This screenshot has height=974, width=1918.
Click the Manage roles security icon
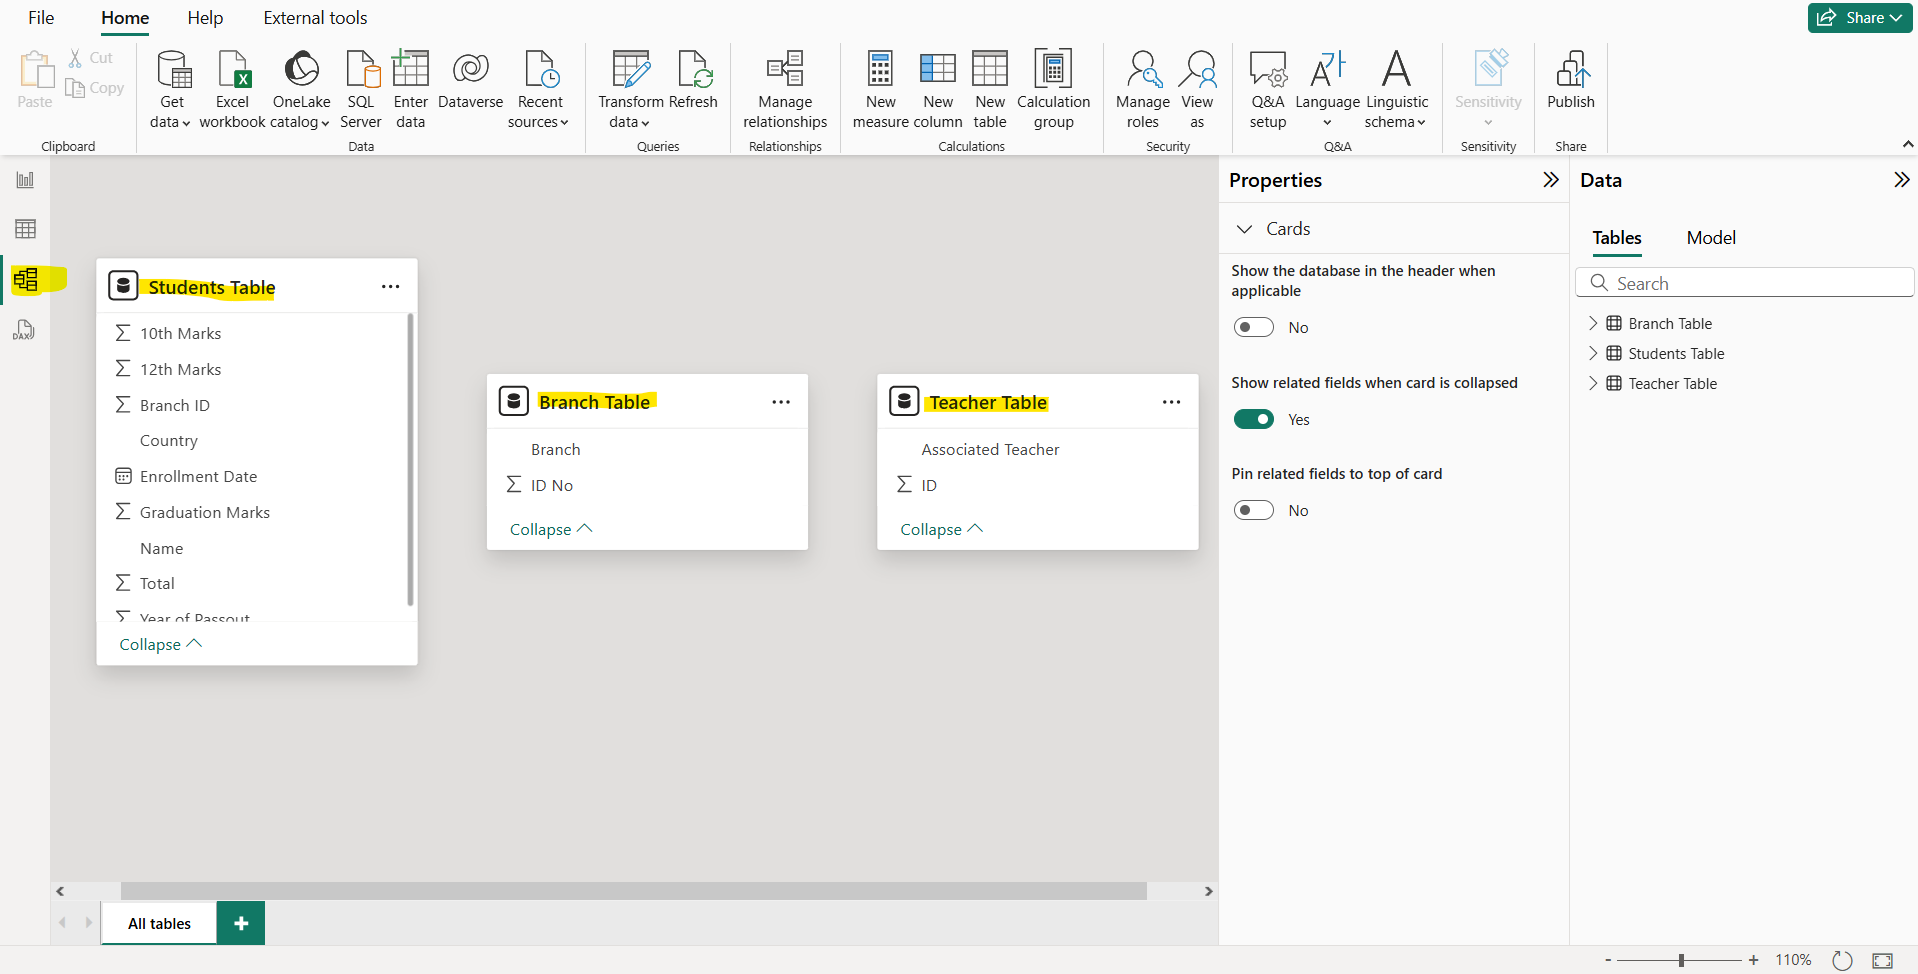1141,88
